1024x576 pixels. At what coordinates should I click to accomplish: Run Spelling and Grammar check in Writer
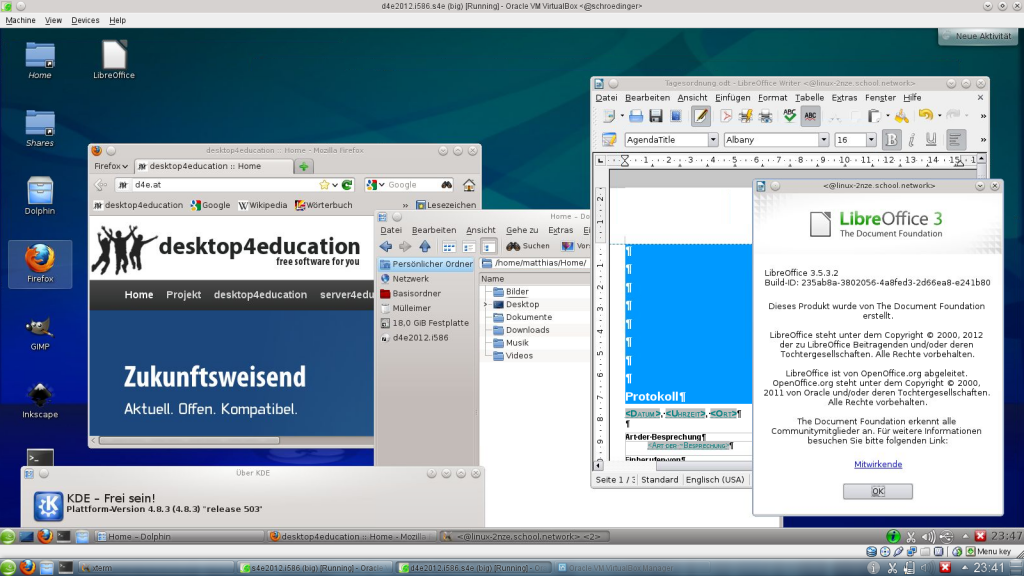(790, 116)
